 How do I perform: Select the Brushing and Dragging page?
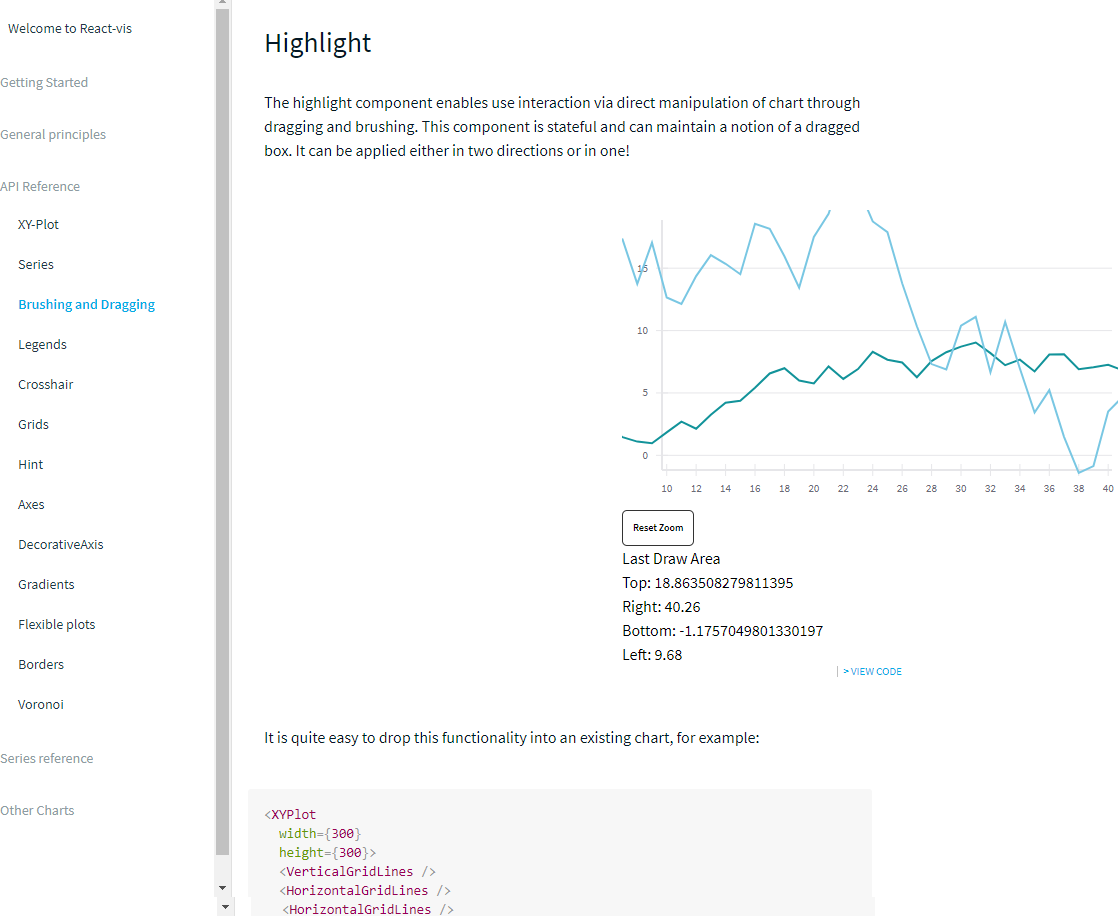pyautogui.click(x=86, y=304)
